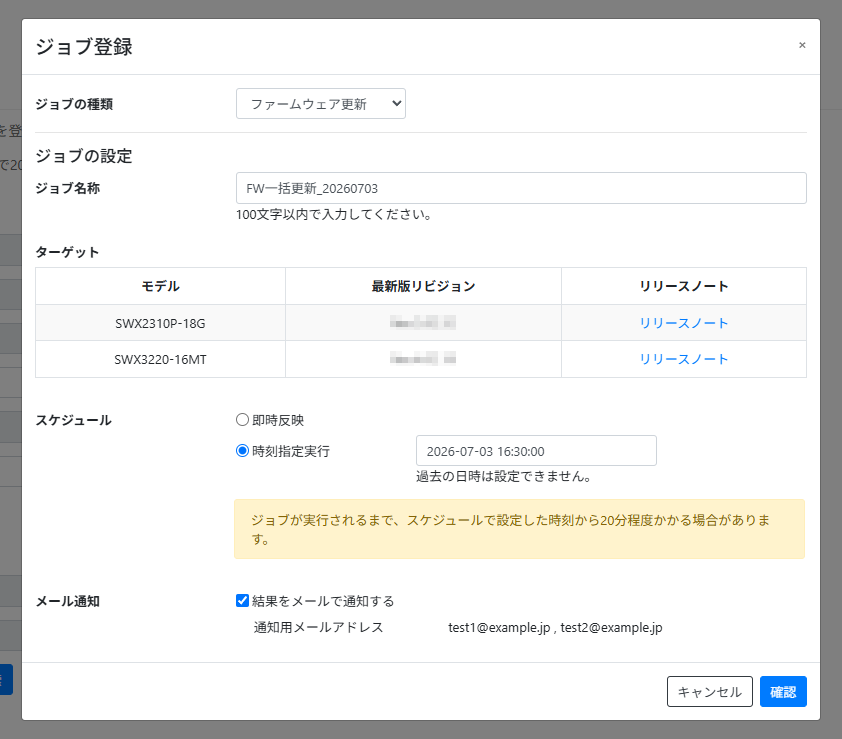The image size is (842, 739).
Task: Close the ジョブ登録 dialog with the × icon
Action: [x=802, y=45]
